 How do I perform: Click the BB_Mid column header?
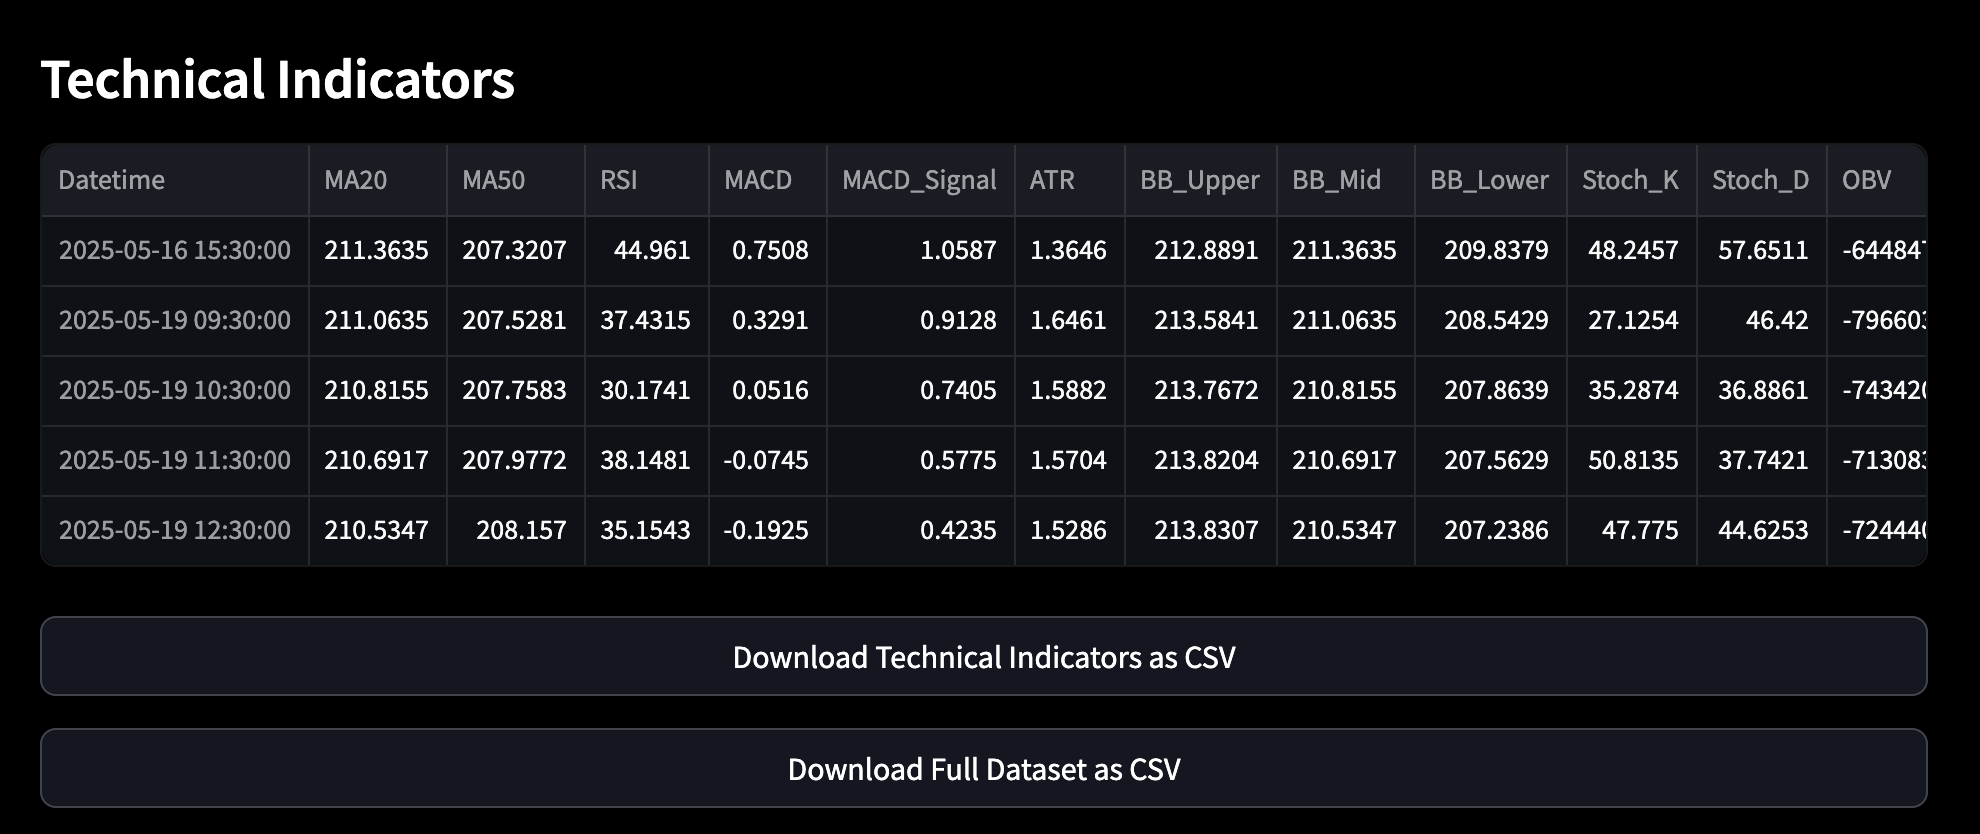[x=1346, y=180]
